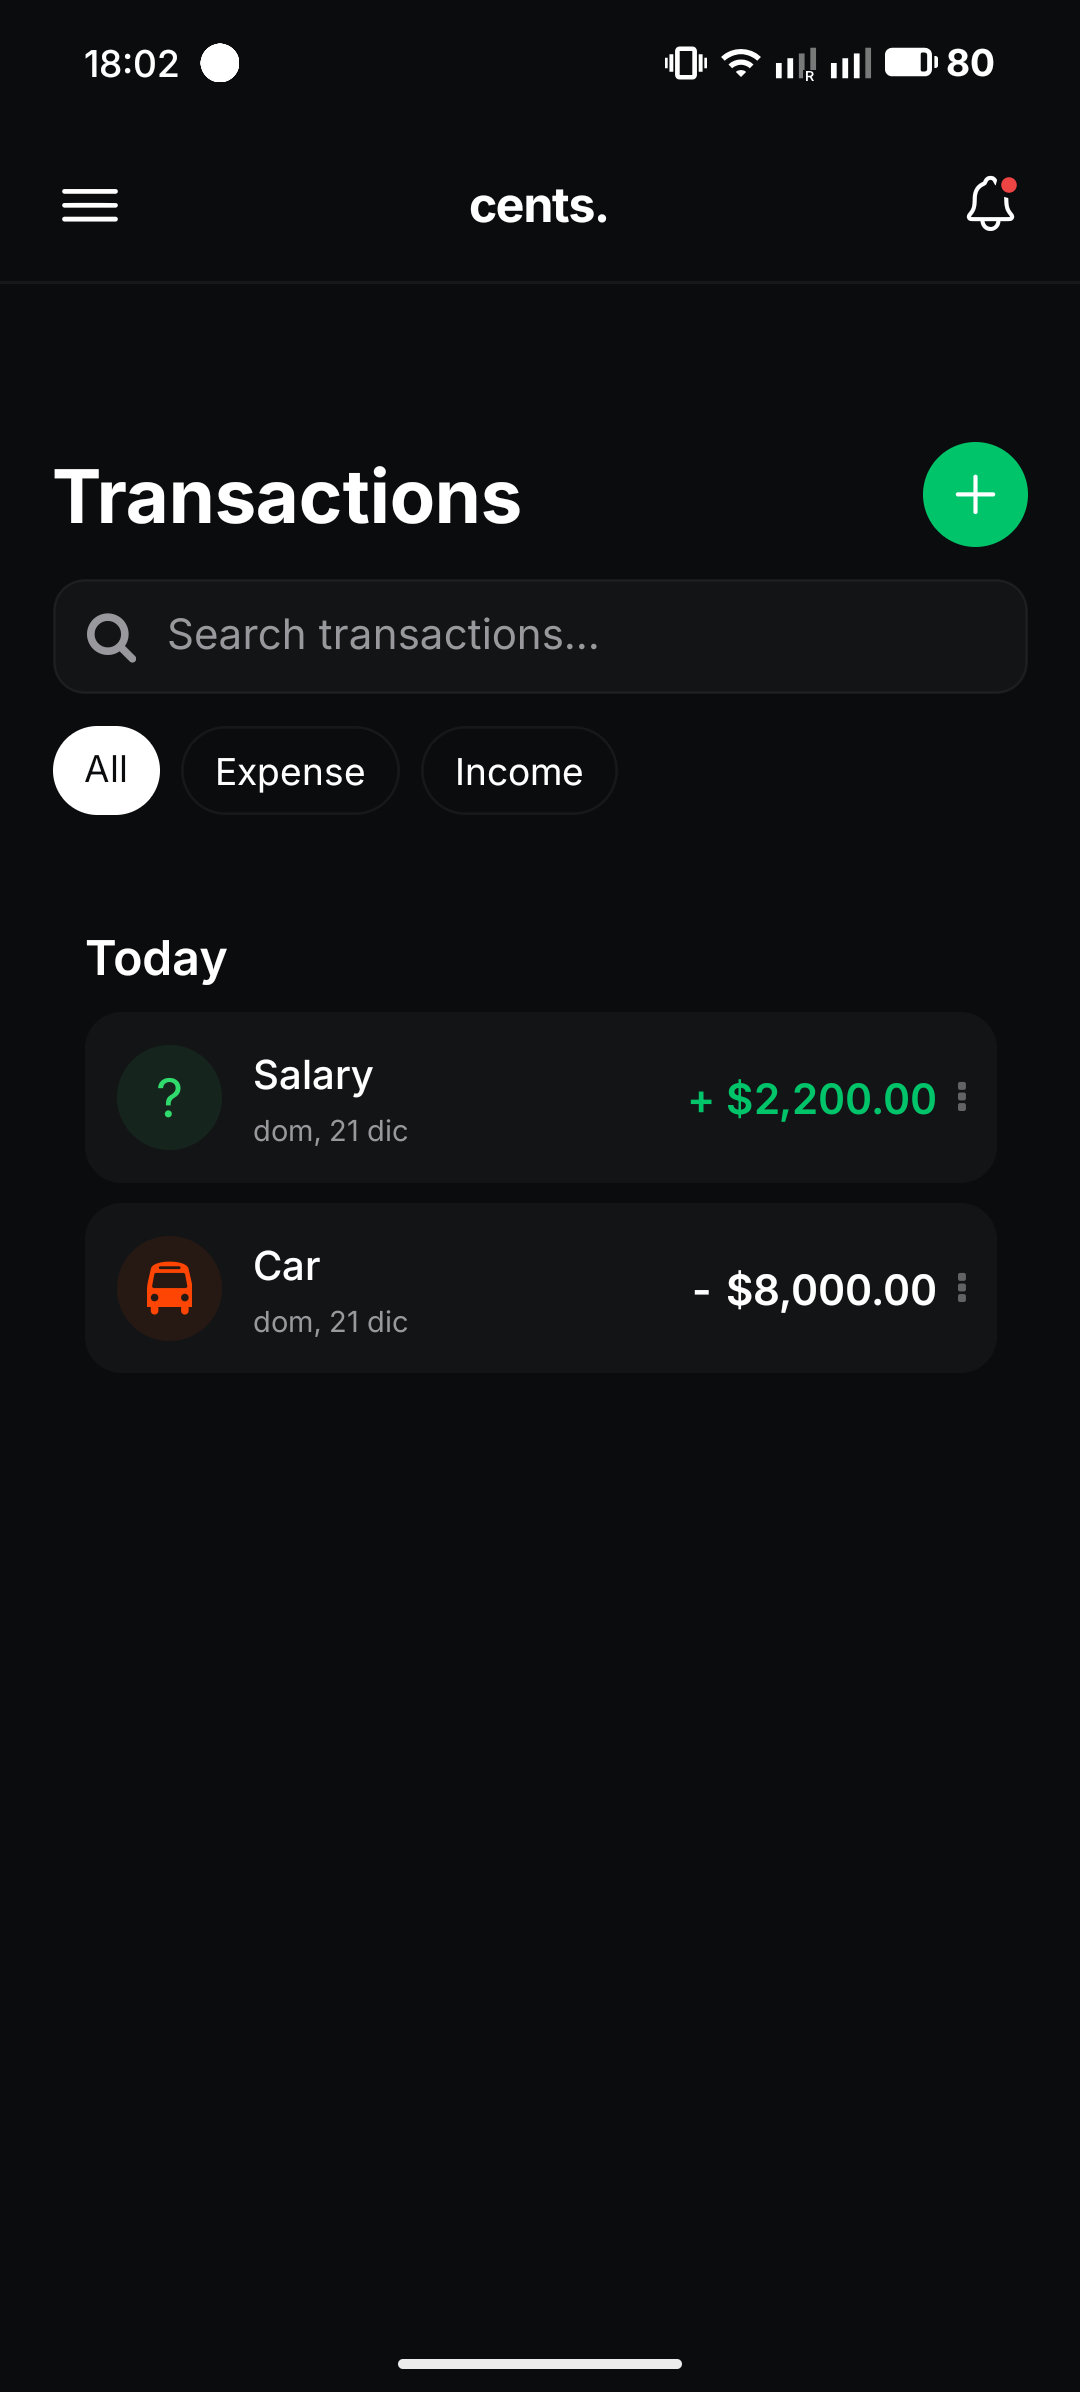Image resolution: width=1080 pixels, height=2392 pixels.
Task: Open the notifications bell
Action: [990, 204]
